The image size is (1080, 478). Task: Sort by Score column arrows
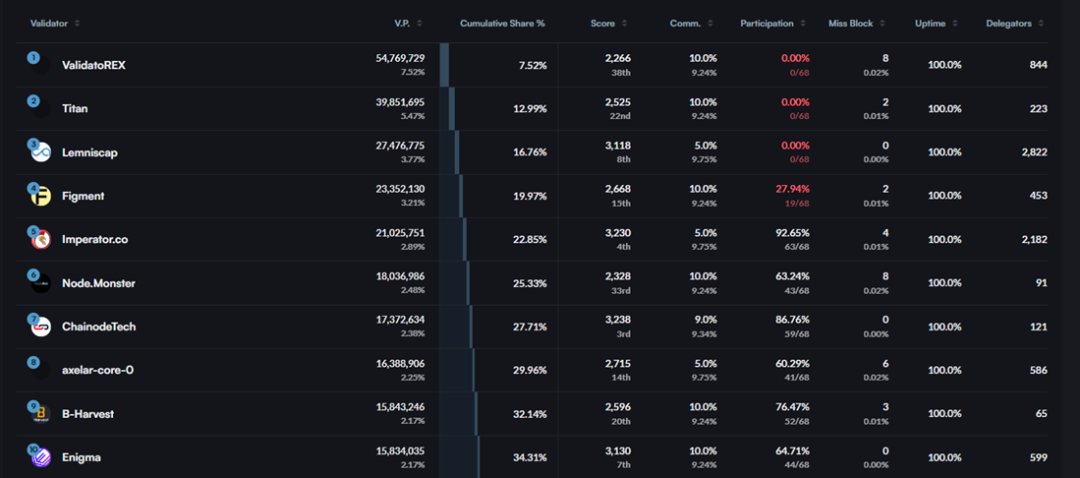tap(624, 23)
